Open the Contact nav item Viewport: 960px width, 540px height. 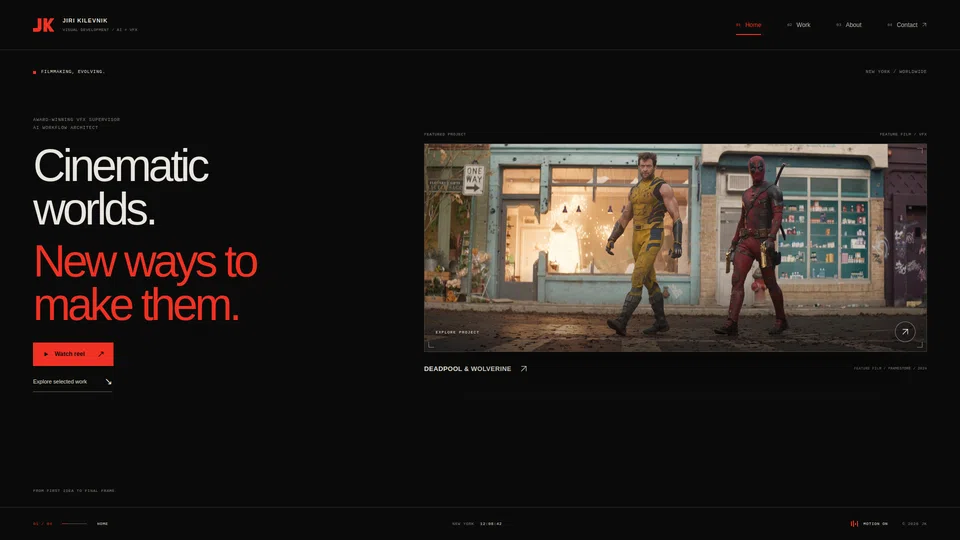[x=906, y=25]
